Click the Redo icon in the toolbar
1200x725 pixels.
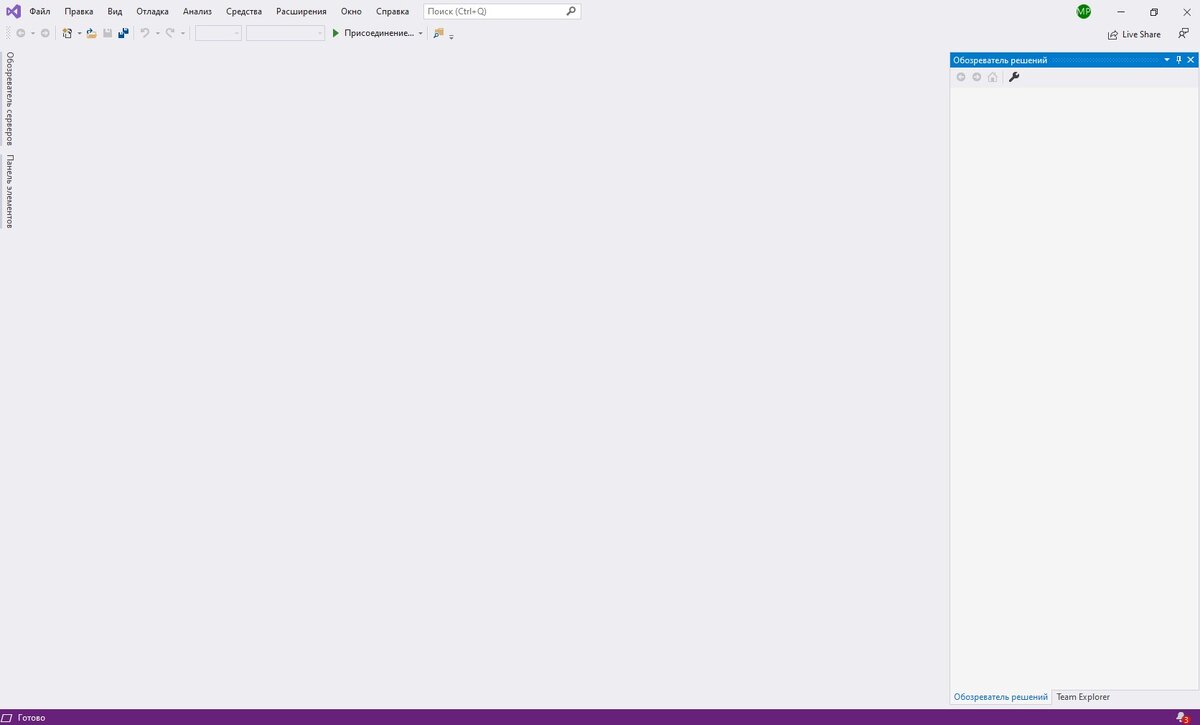coord(170,33)
